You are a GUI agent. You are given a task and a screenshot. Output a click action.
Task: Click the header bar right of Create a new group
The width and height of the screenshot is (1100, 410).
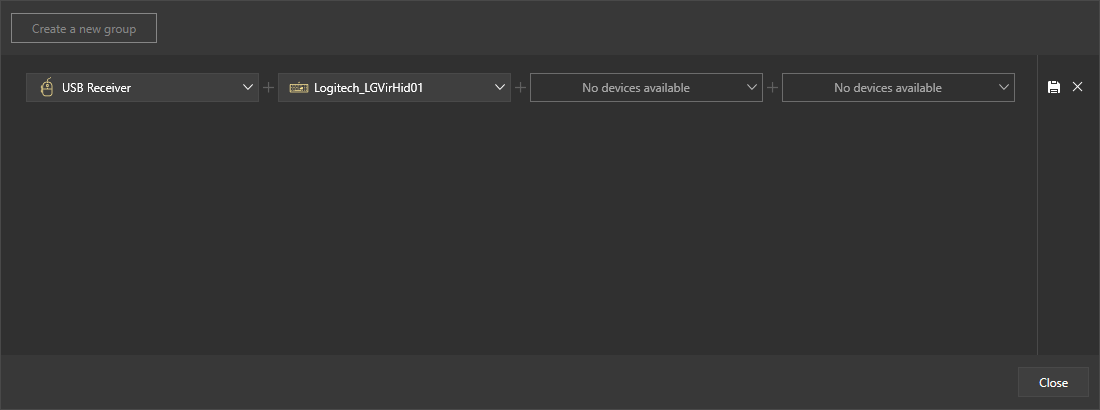pyautogui.click(x=600, y=28)
